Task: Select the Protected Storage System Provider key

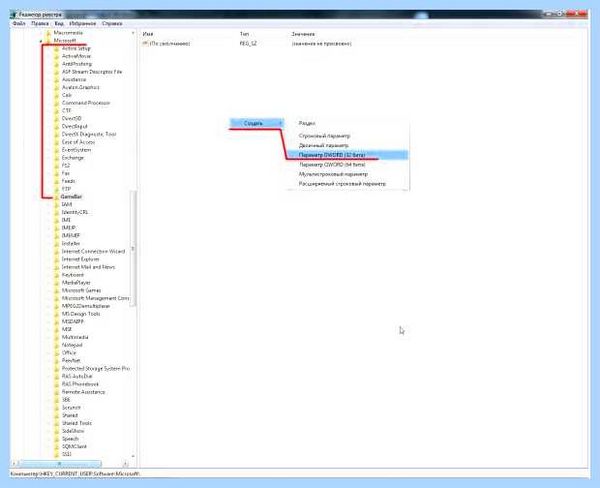Action: (96, 369)
